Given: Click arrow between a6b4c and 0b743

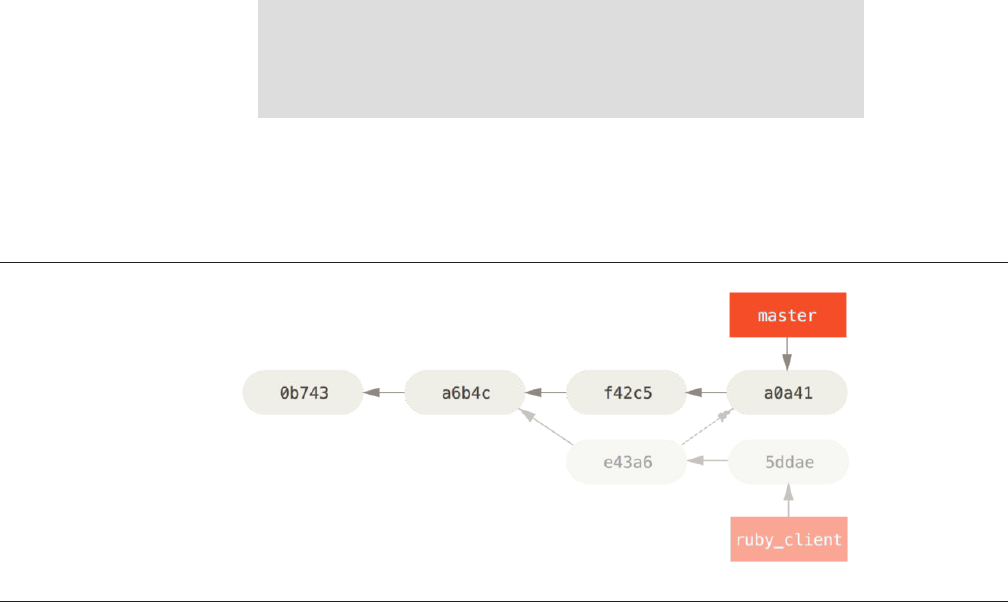Looking at the screenshot, I should tap(383, 393).
